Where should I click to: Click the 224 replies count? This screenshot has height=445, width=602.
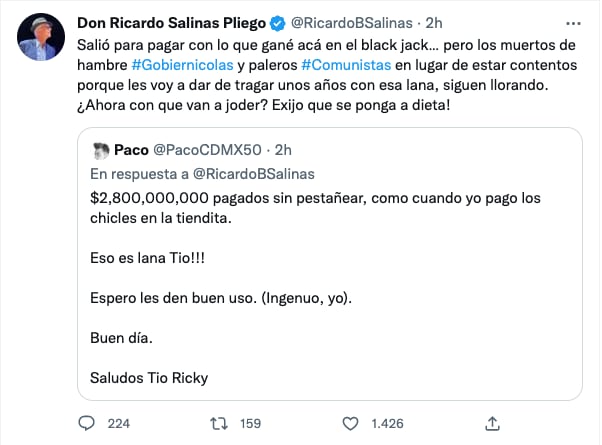119,423
